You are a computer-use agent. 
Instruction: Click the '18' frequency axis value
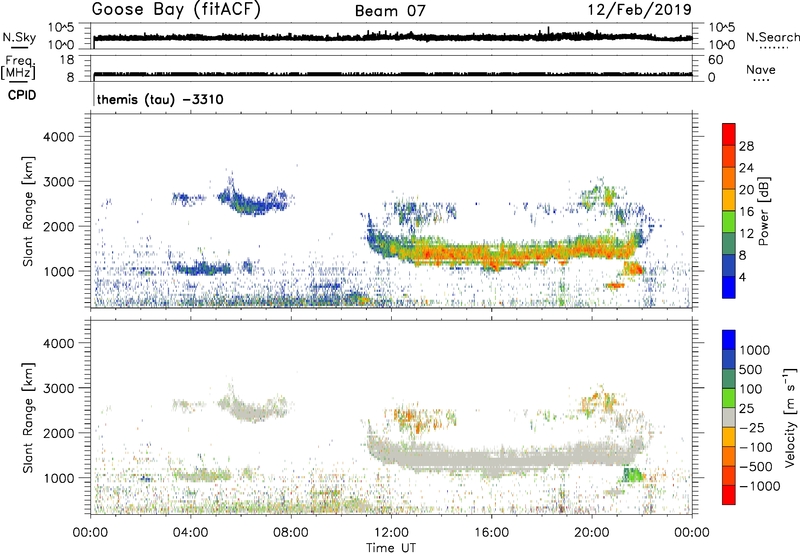[x=67, y=60]
